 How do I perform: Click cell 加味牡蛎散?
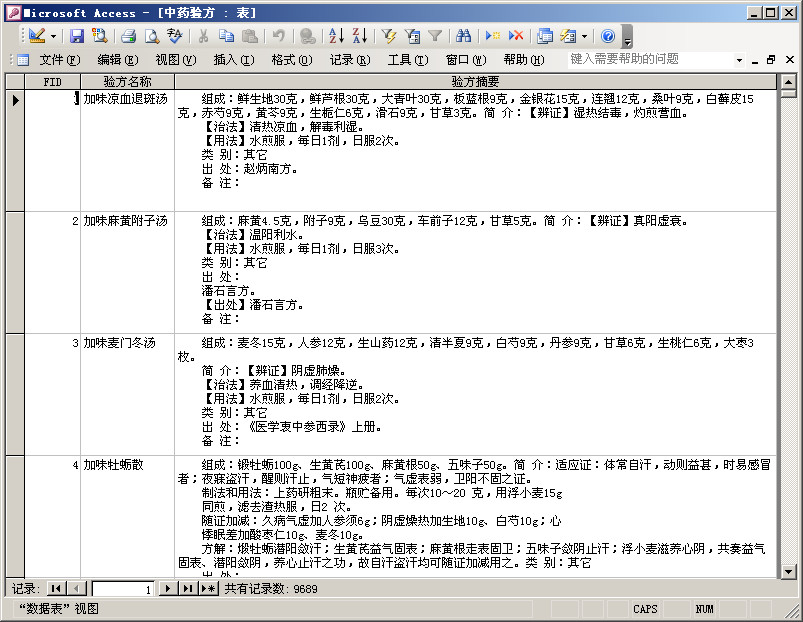[x=127, y=517]
